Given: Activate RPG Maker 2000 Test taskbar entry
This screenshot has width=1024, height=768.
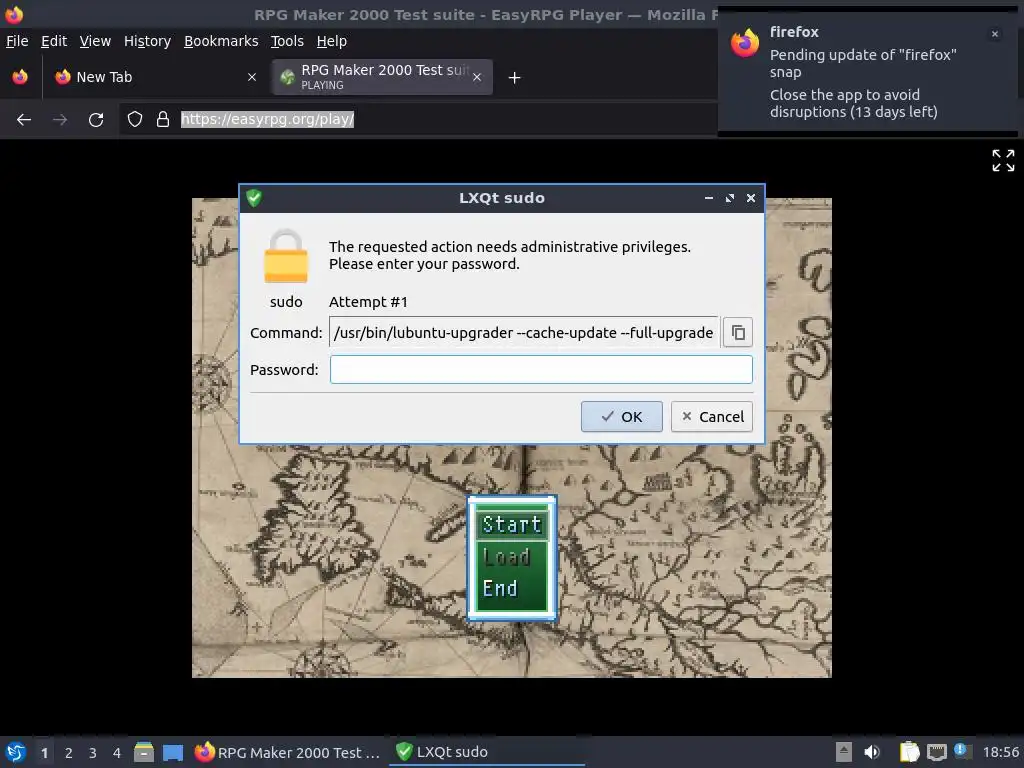Looking at the screenshot, I should 288,752.
